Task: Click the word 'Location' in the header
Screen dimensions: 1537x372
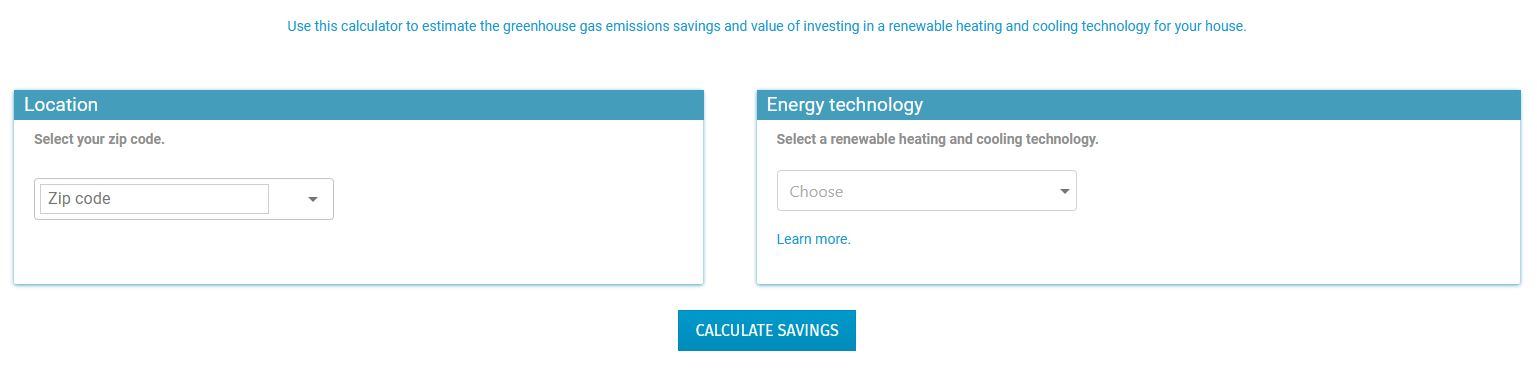Action: pyautogui.click(x=61, y=105)
